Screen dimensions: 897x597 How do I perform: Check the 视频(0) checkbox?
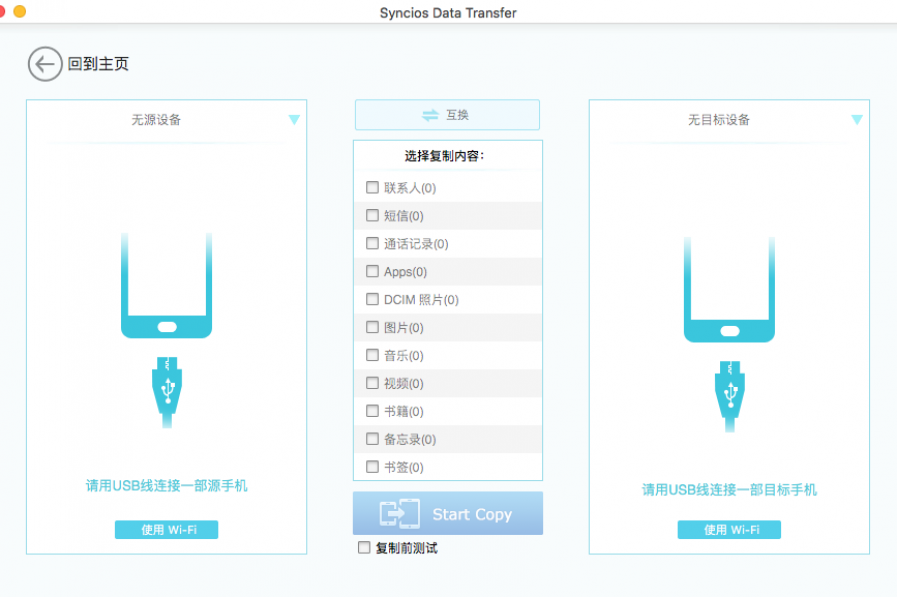pos(372,383)
